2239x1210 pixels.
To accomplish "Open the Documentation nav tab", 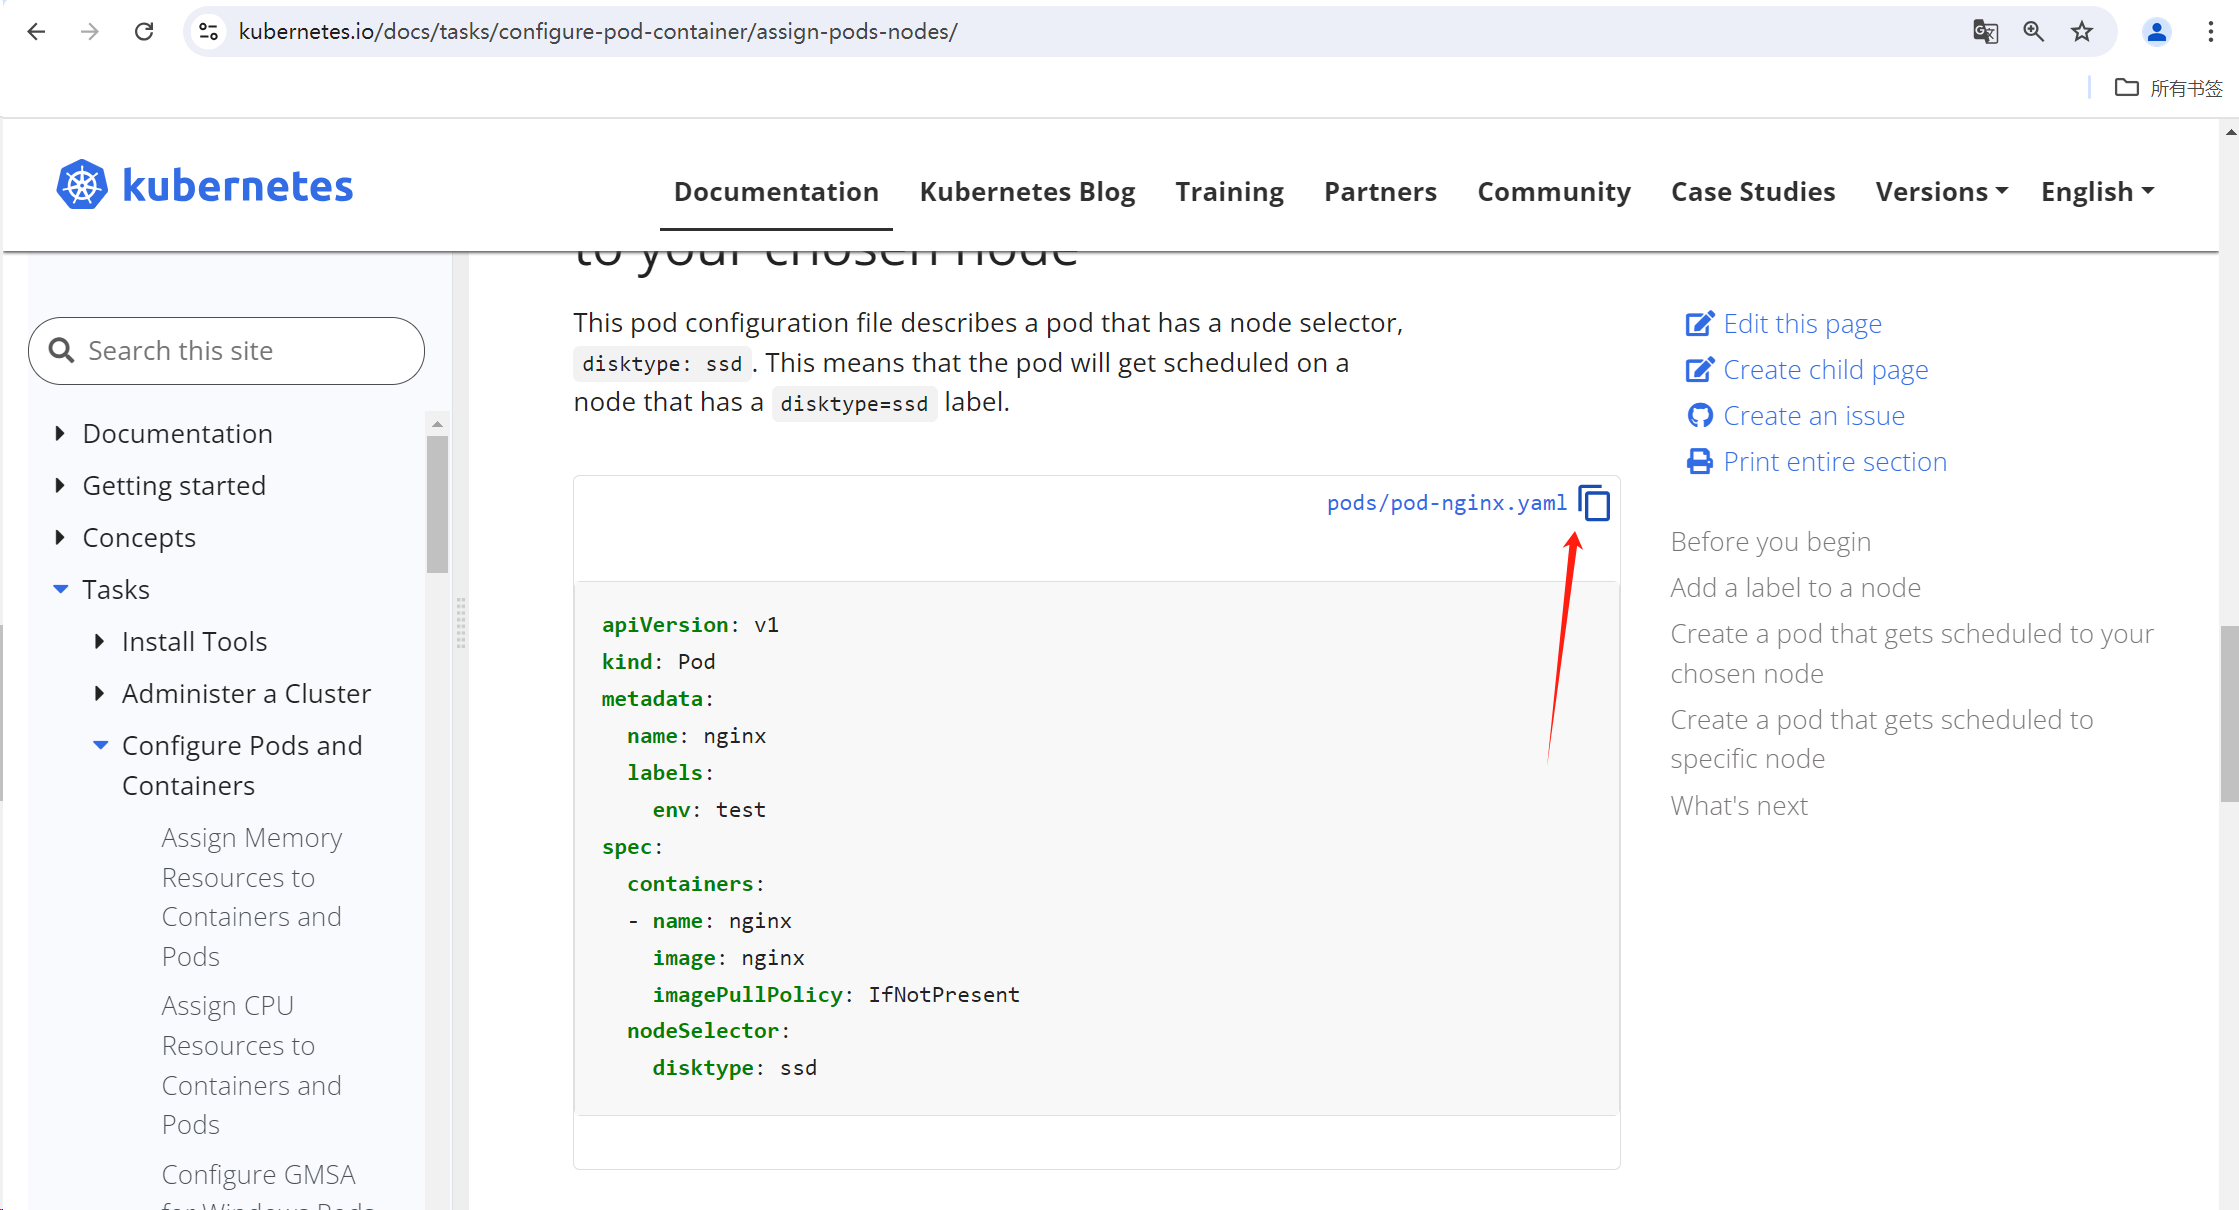I will click(776, 191).
